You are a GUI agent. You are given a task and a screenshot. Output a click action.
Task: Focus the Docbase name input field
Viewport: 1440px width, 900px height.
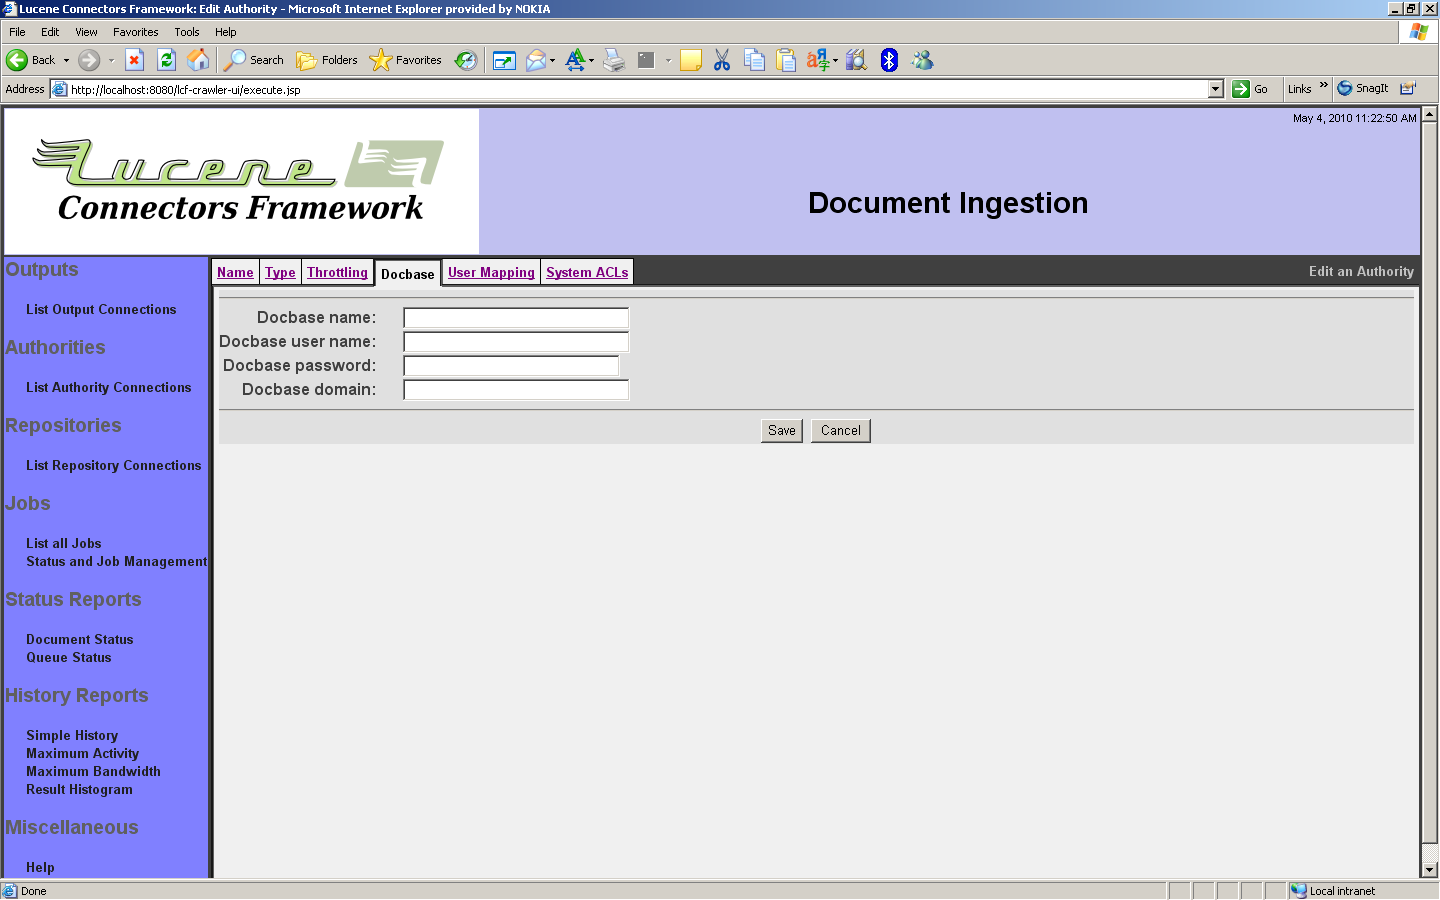click(x=515, y=318)
